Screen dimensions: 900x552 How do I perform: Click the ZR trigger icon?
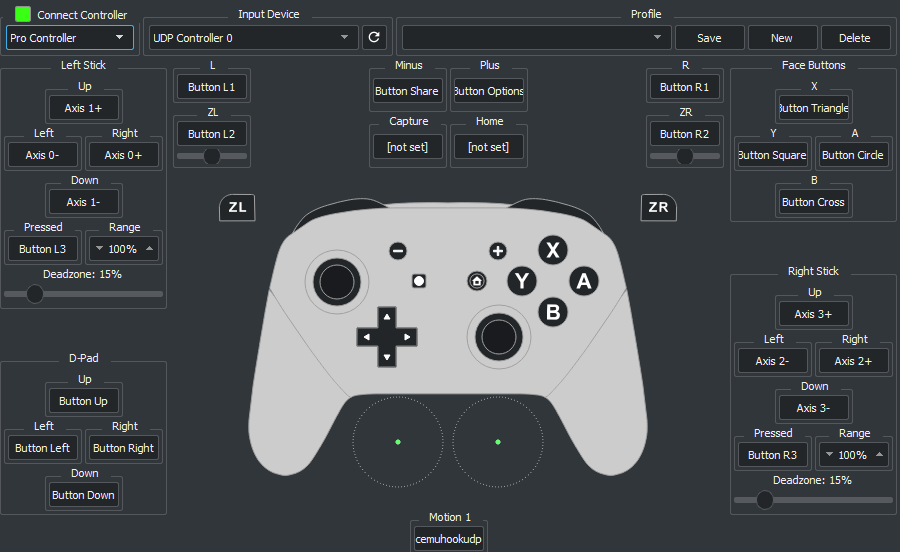click(658, 207)
